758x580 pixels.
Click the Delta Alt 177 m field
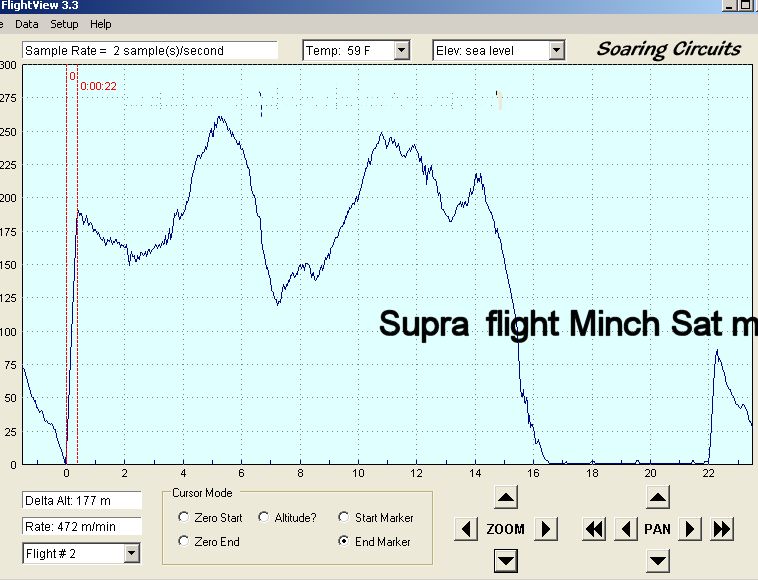(82, 500)
